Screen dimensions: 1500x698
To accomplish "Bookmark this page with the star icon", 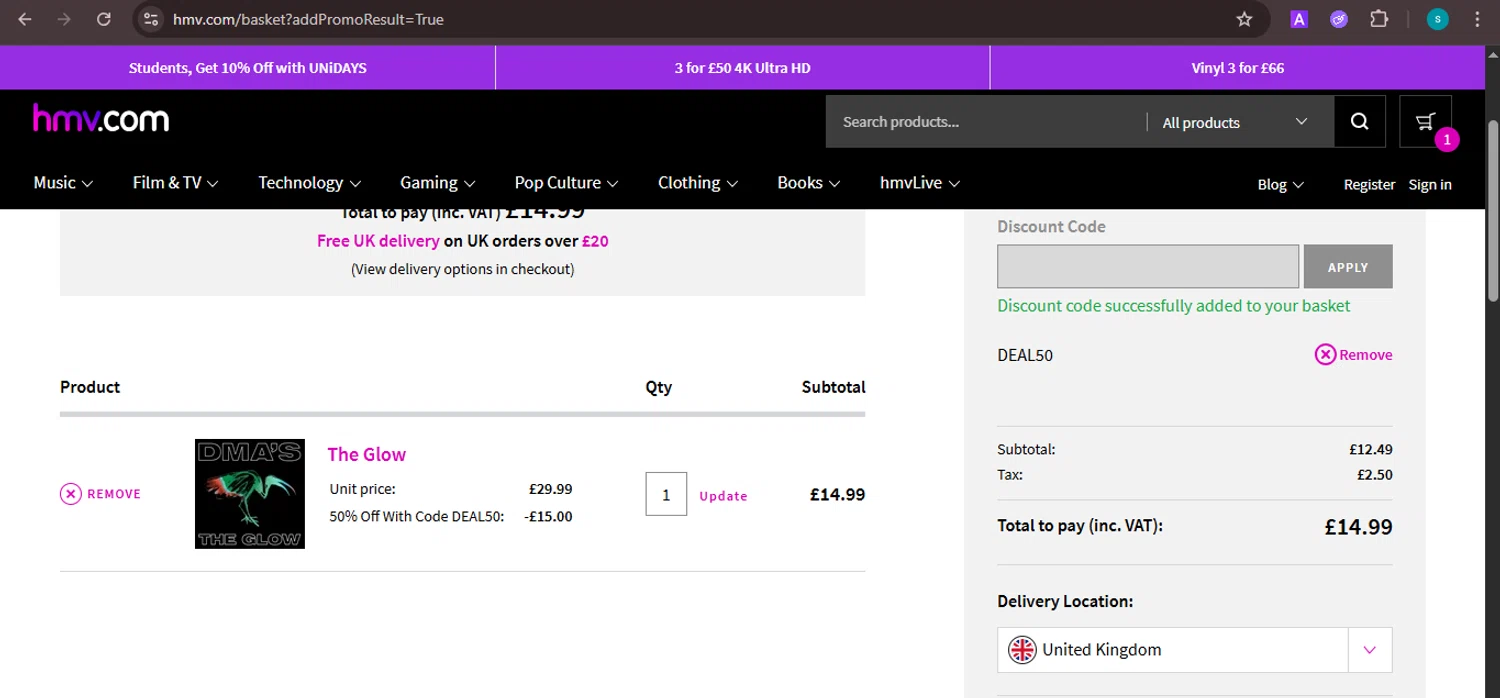I will tap(1244, 19).
